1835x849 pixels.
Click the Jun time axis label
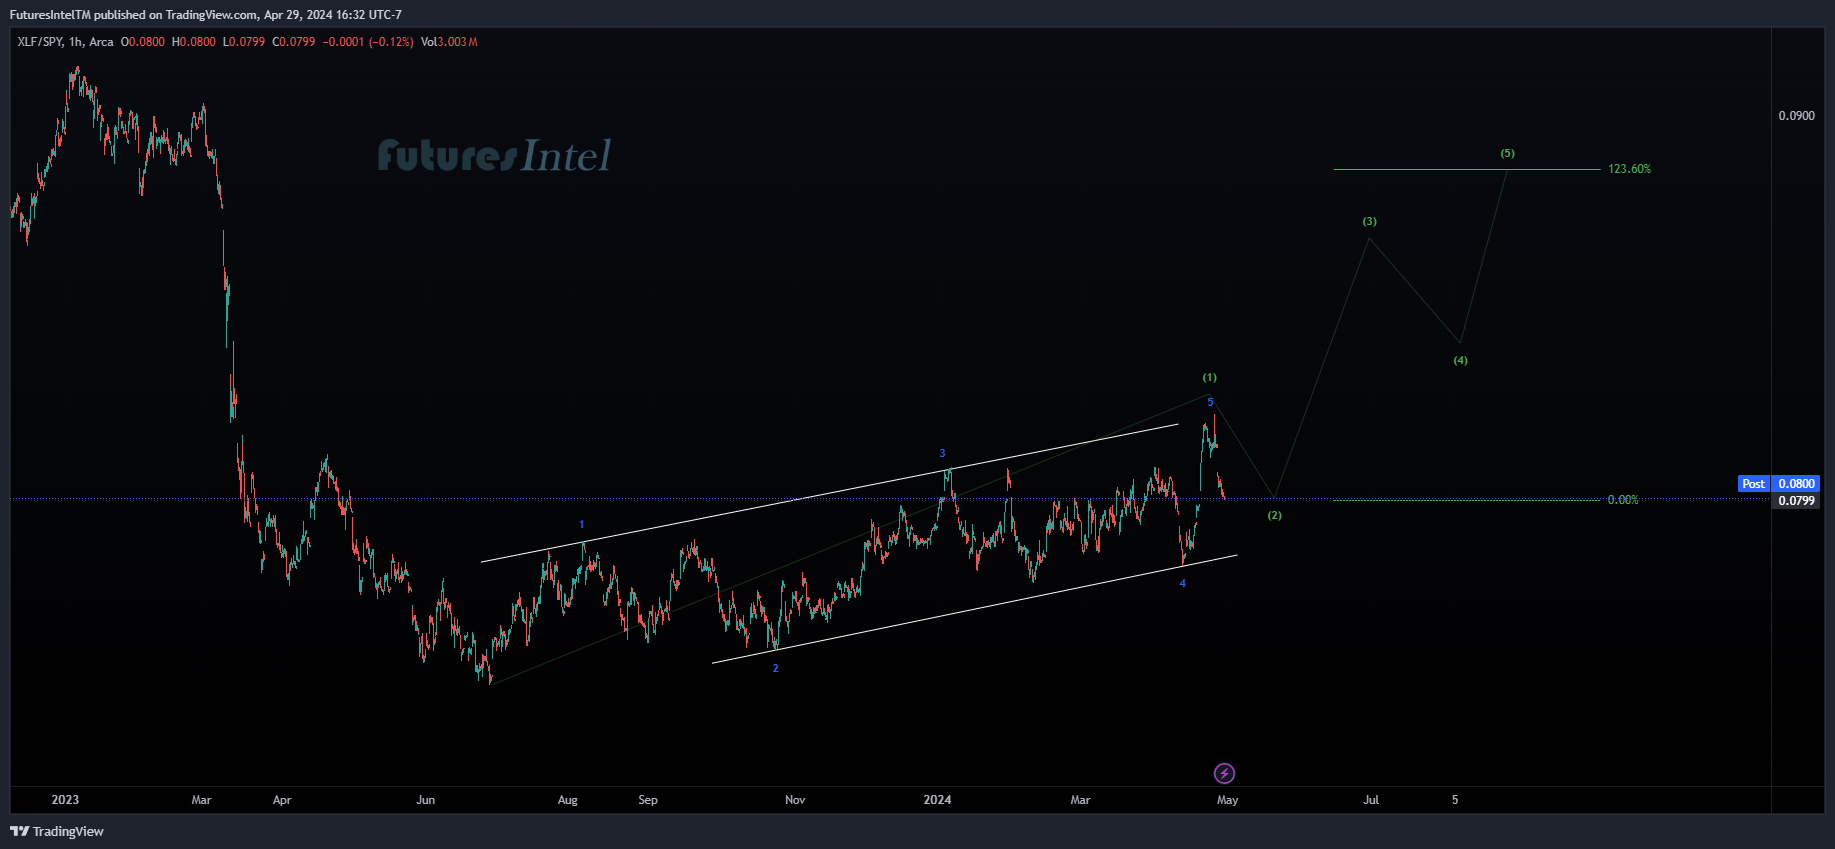[x=426, y=800]
